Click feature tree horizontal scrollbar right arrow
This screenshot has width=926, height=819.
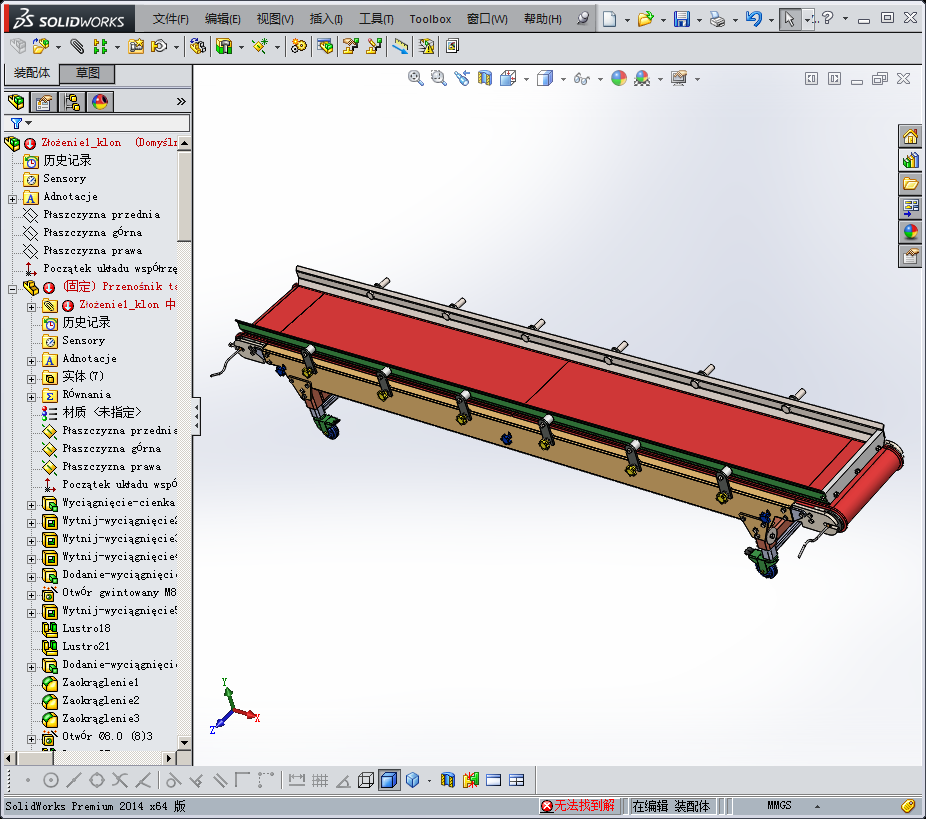click(x=169, y=758)
